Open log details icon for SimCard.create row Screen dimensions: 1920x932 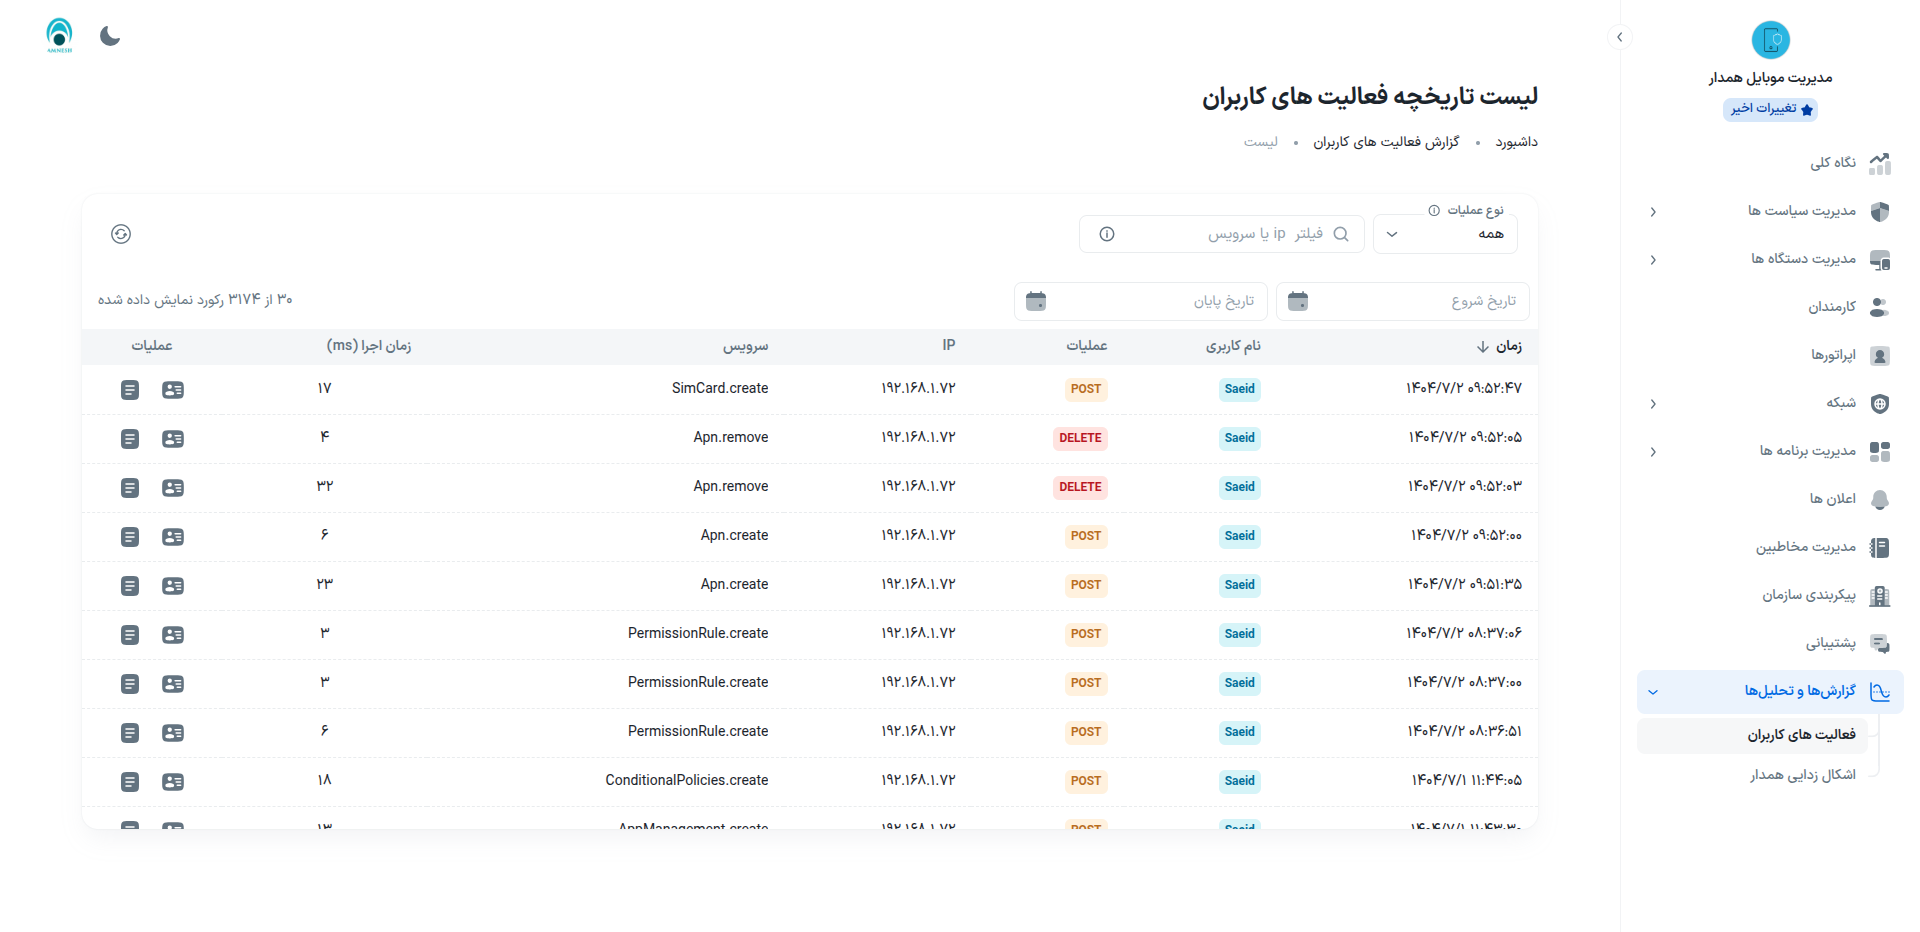pos(130,390)
